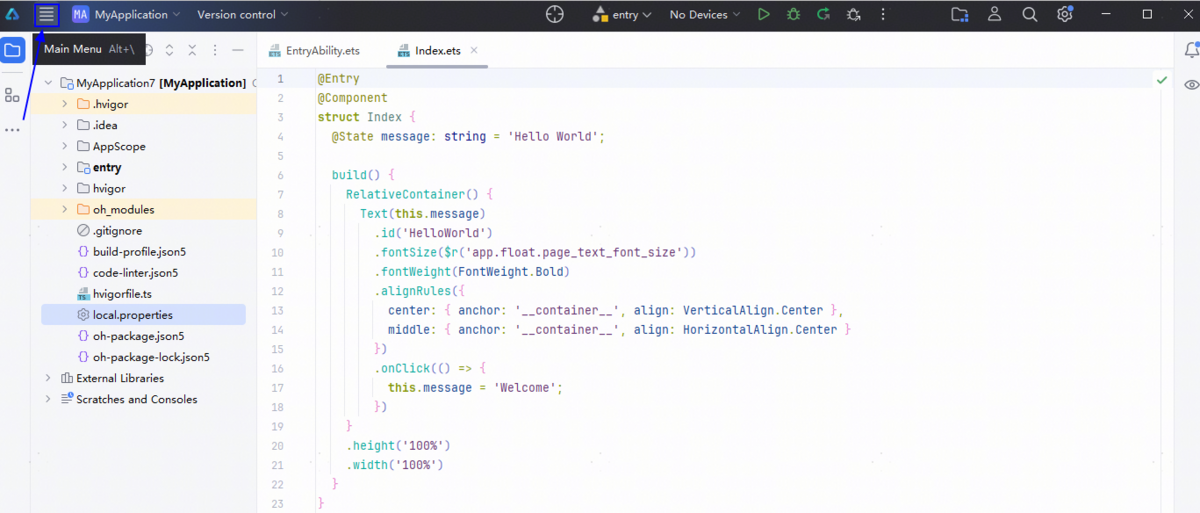
Task: Toggle the Project tool window button
Action: 13,50
